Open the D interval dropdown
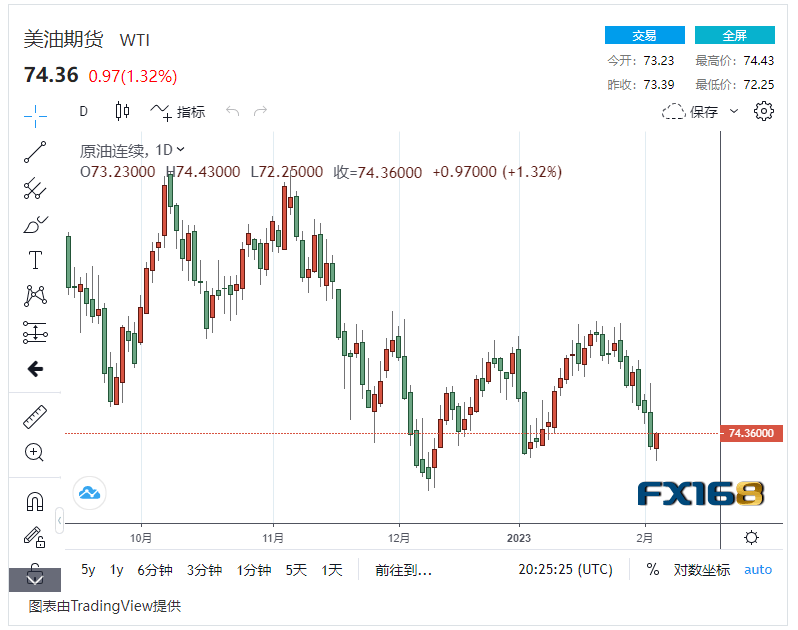The width and height of the screenshot is (798, 630). coord(84,111)
